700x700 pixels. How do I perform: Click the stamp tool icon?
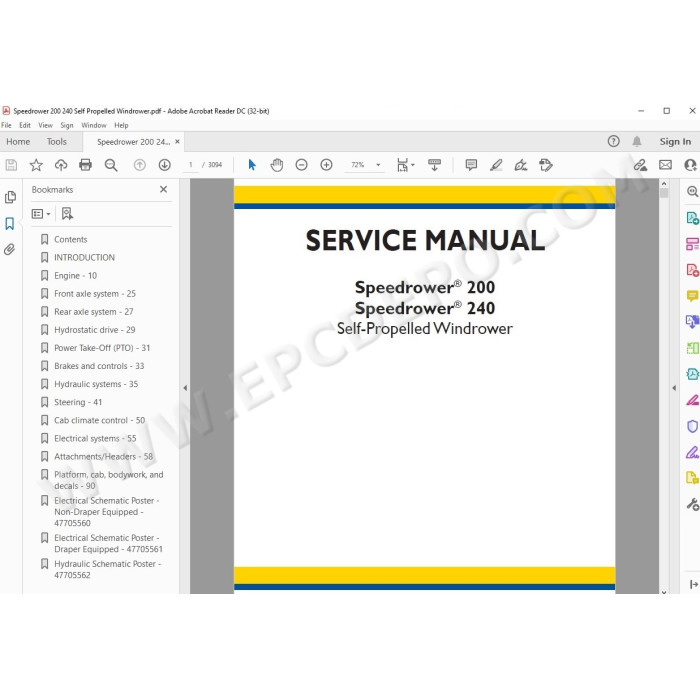(x=546, y=165)
